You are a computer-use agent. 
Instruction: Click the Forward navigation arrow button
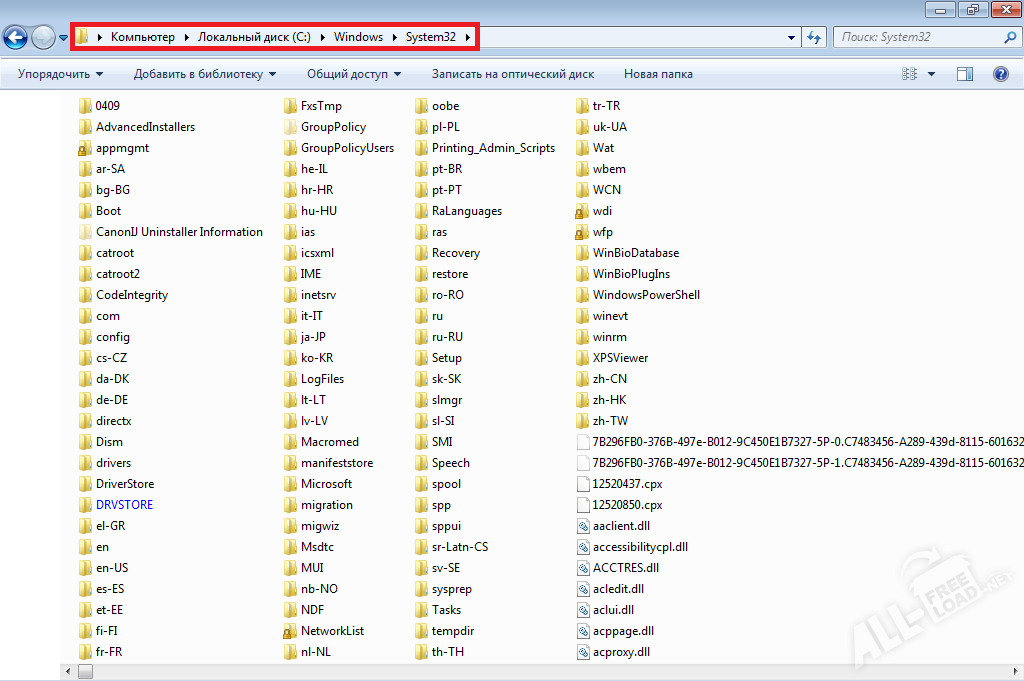click(x=43, y=38)
